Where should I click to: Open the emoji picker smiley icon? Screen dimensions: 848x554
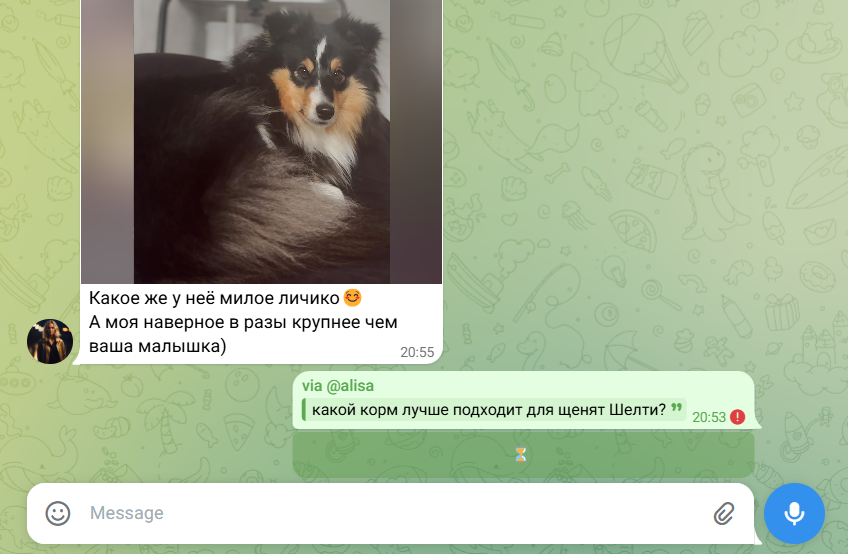point(58,513)
